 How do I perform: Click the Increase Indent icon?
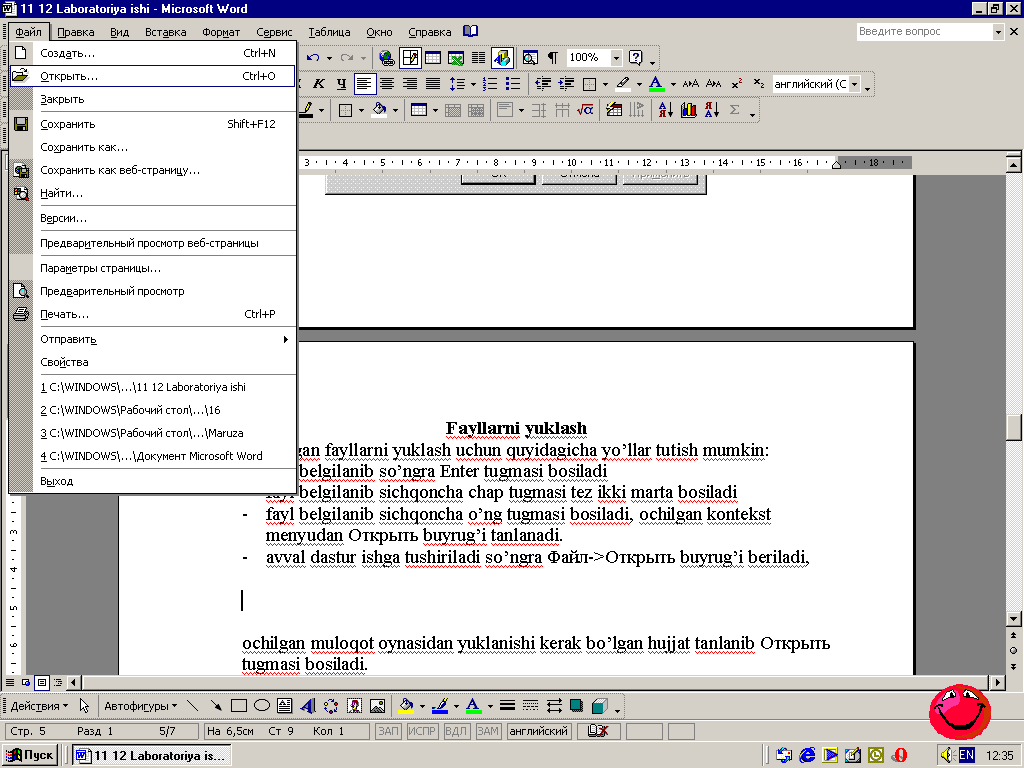pos(566,84)
